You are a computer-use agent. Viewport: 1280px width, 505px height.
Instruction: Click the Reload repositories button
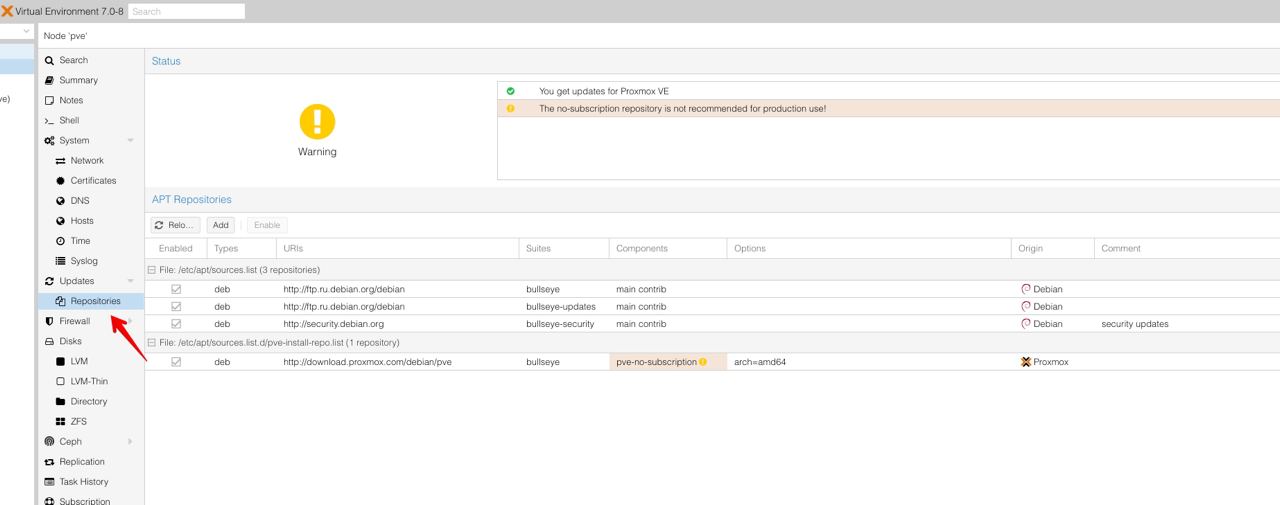pyautogui.click(x=176, y=225)
